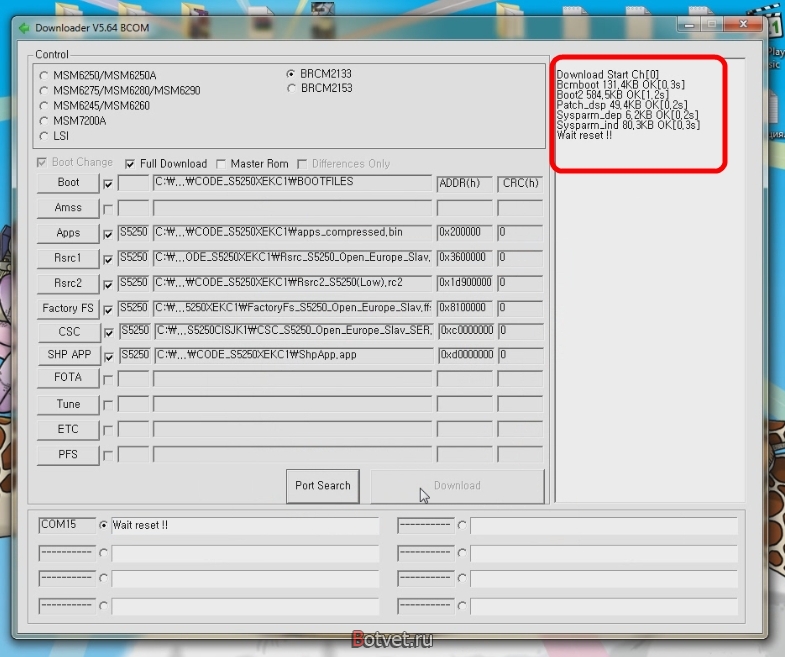Toggle the Full Download checkbox
The image size is (785, 657).
click(130, 164)
